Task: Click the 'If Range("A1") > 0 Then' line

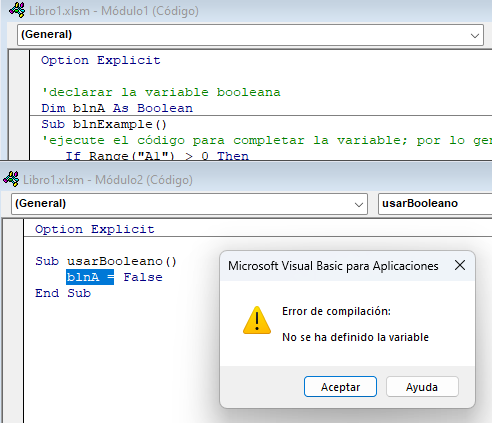Action: (157, 156)
